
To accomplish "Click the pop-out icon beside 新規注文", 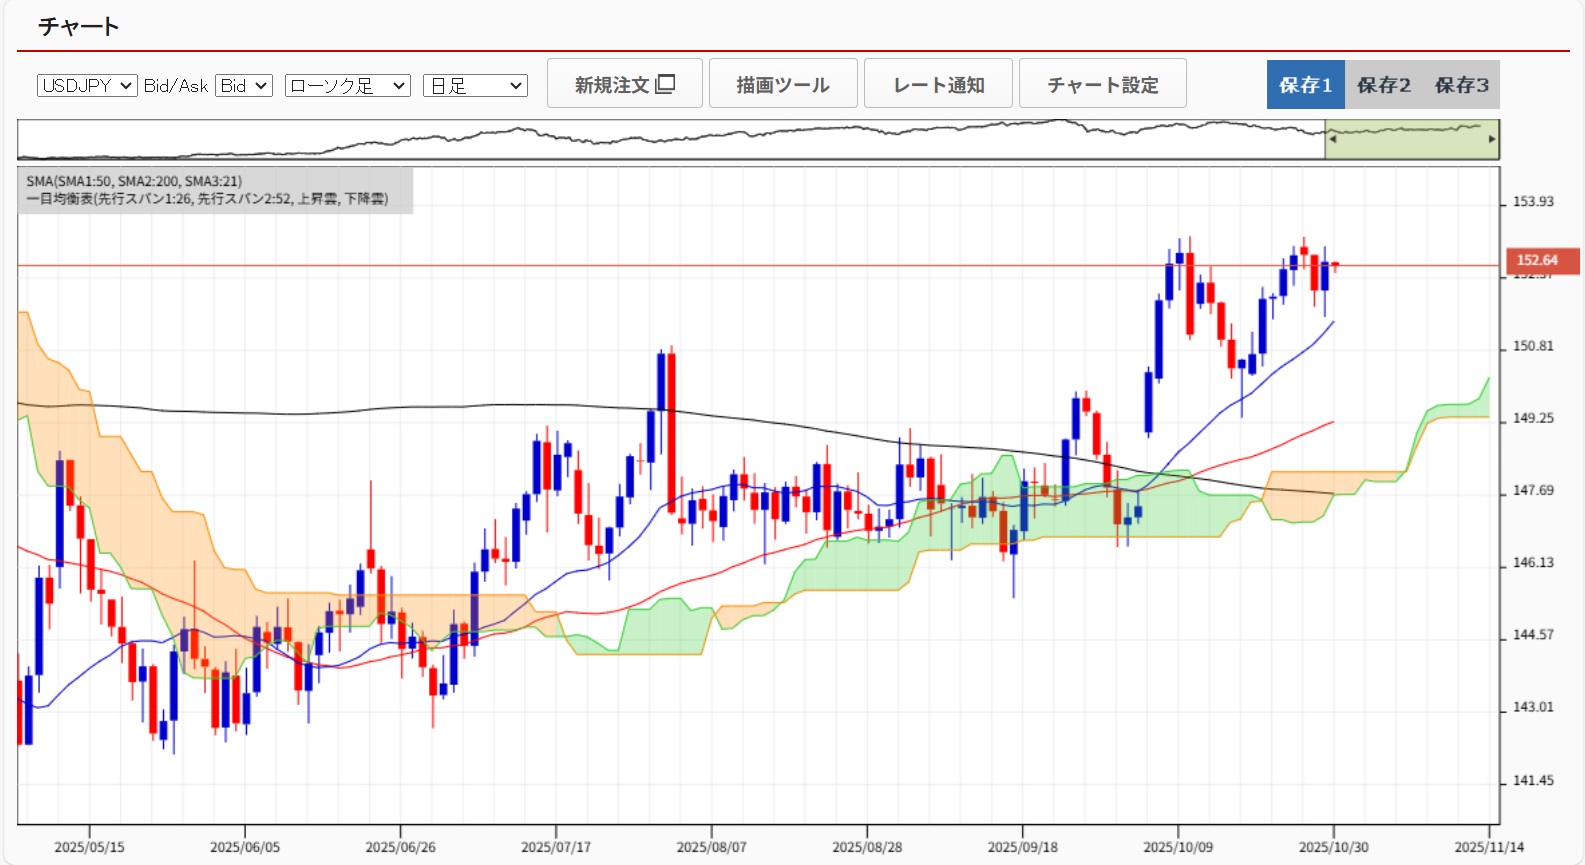I will point(665,84).
